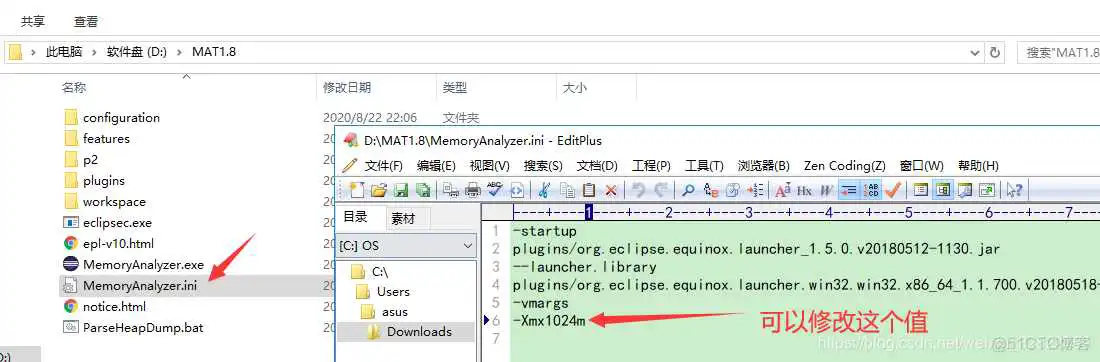Image resolution: width=1100 pixels, height=362 pixels.
Task: Click the context Help cursor icon
Action: tap(1014, 189)
